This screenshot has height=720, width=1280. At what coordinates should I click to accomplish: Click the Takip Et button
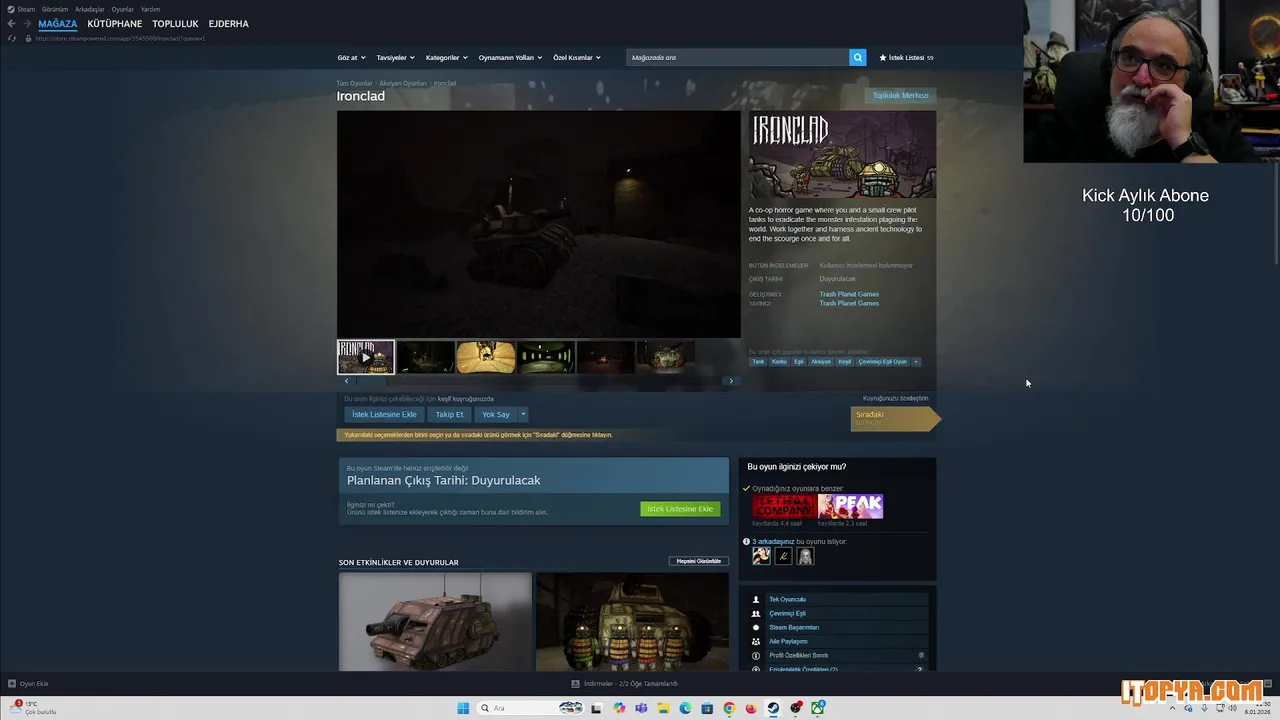pyautogui.click(x=449, y=414)
